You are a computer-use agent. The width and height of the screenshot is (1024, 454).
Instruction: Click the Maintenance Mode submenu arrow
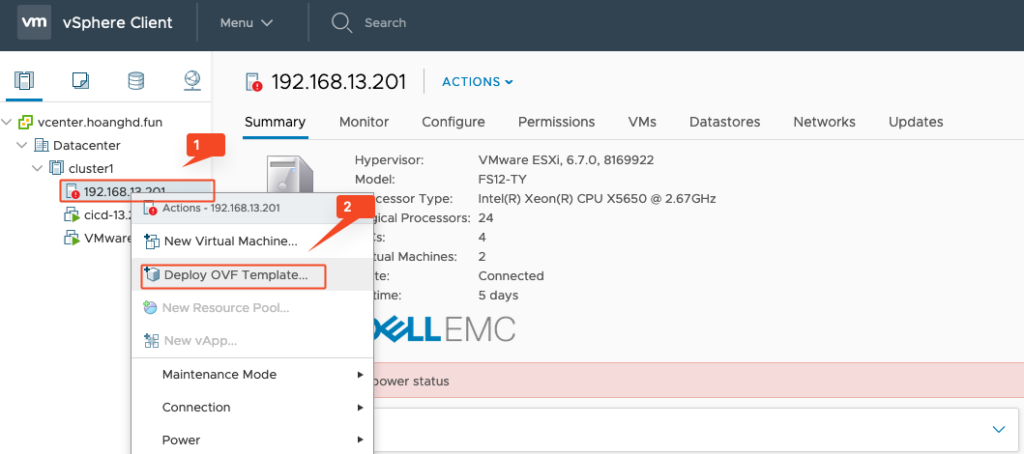360,375
